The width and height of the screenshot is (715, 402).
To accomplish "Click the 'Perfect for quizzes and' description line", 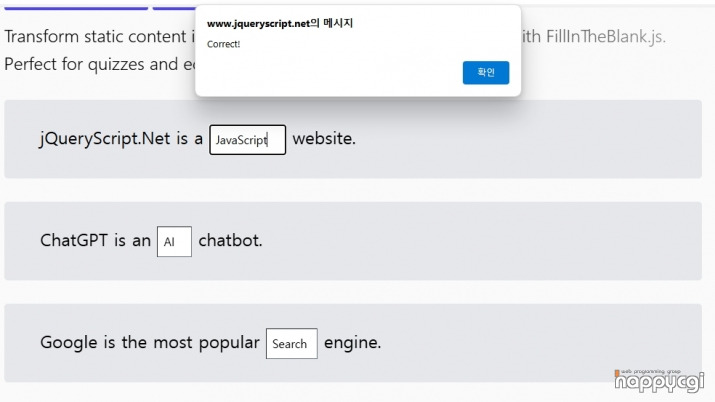I will 91,64.
